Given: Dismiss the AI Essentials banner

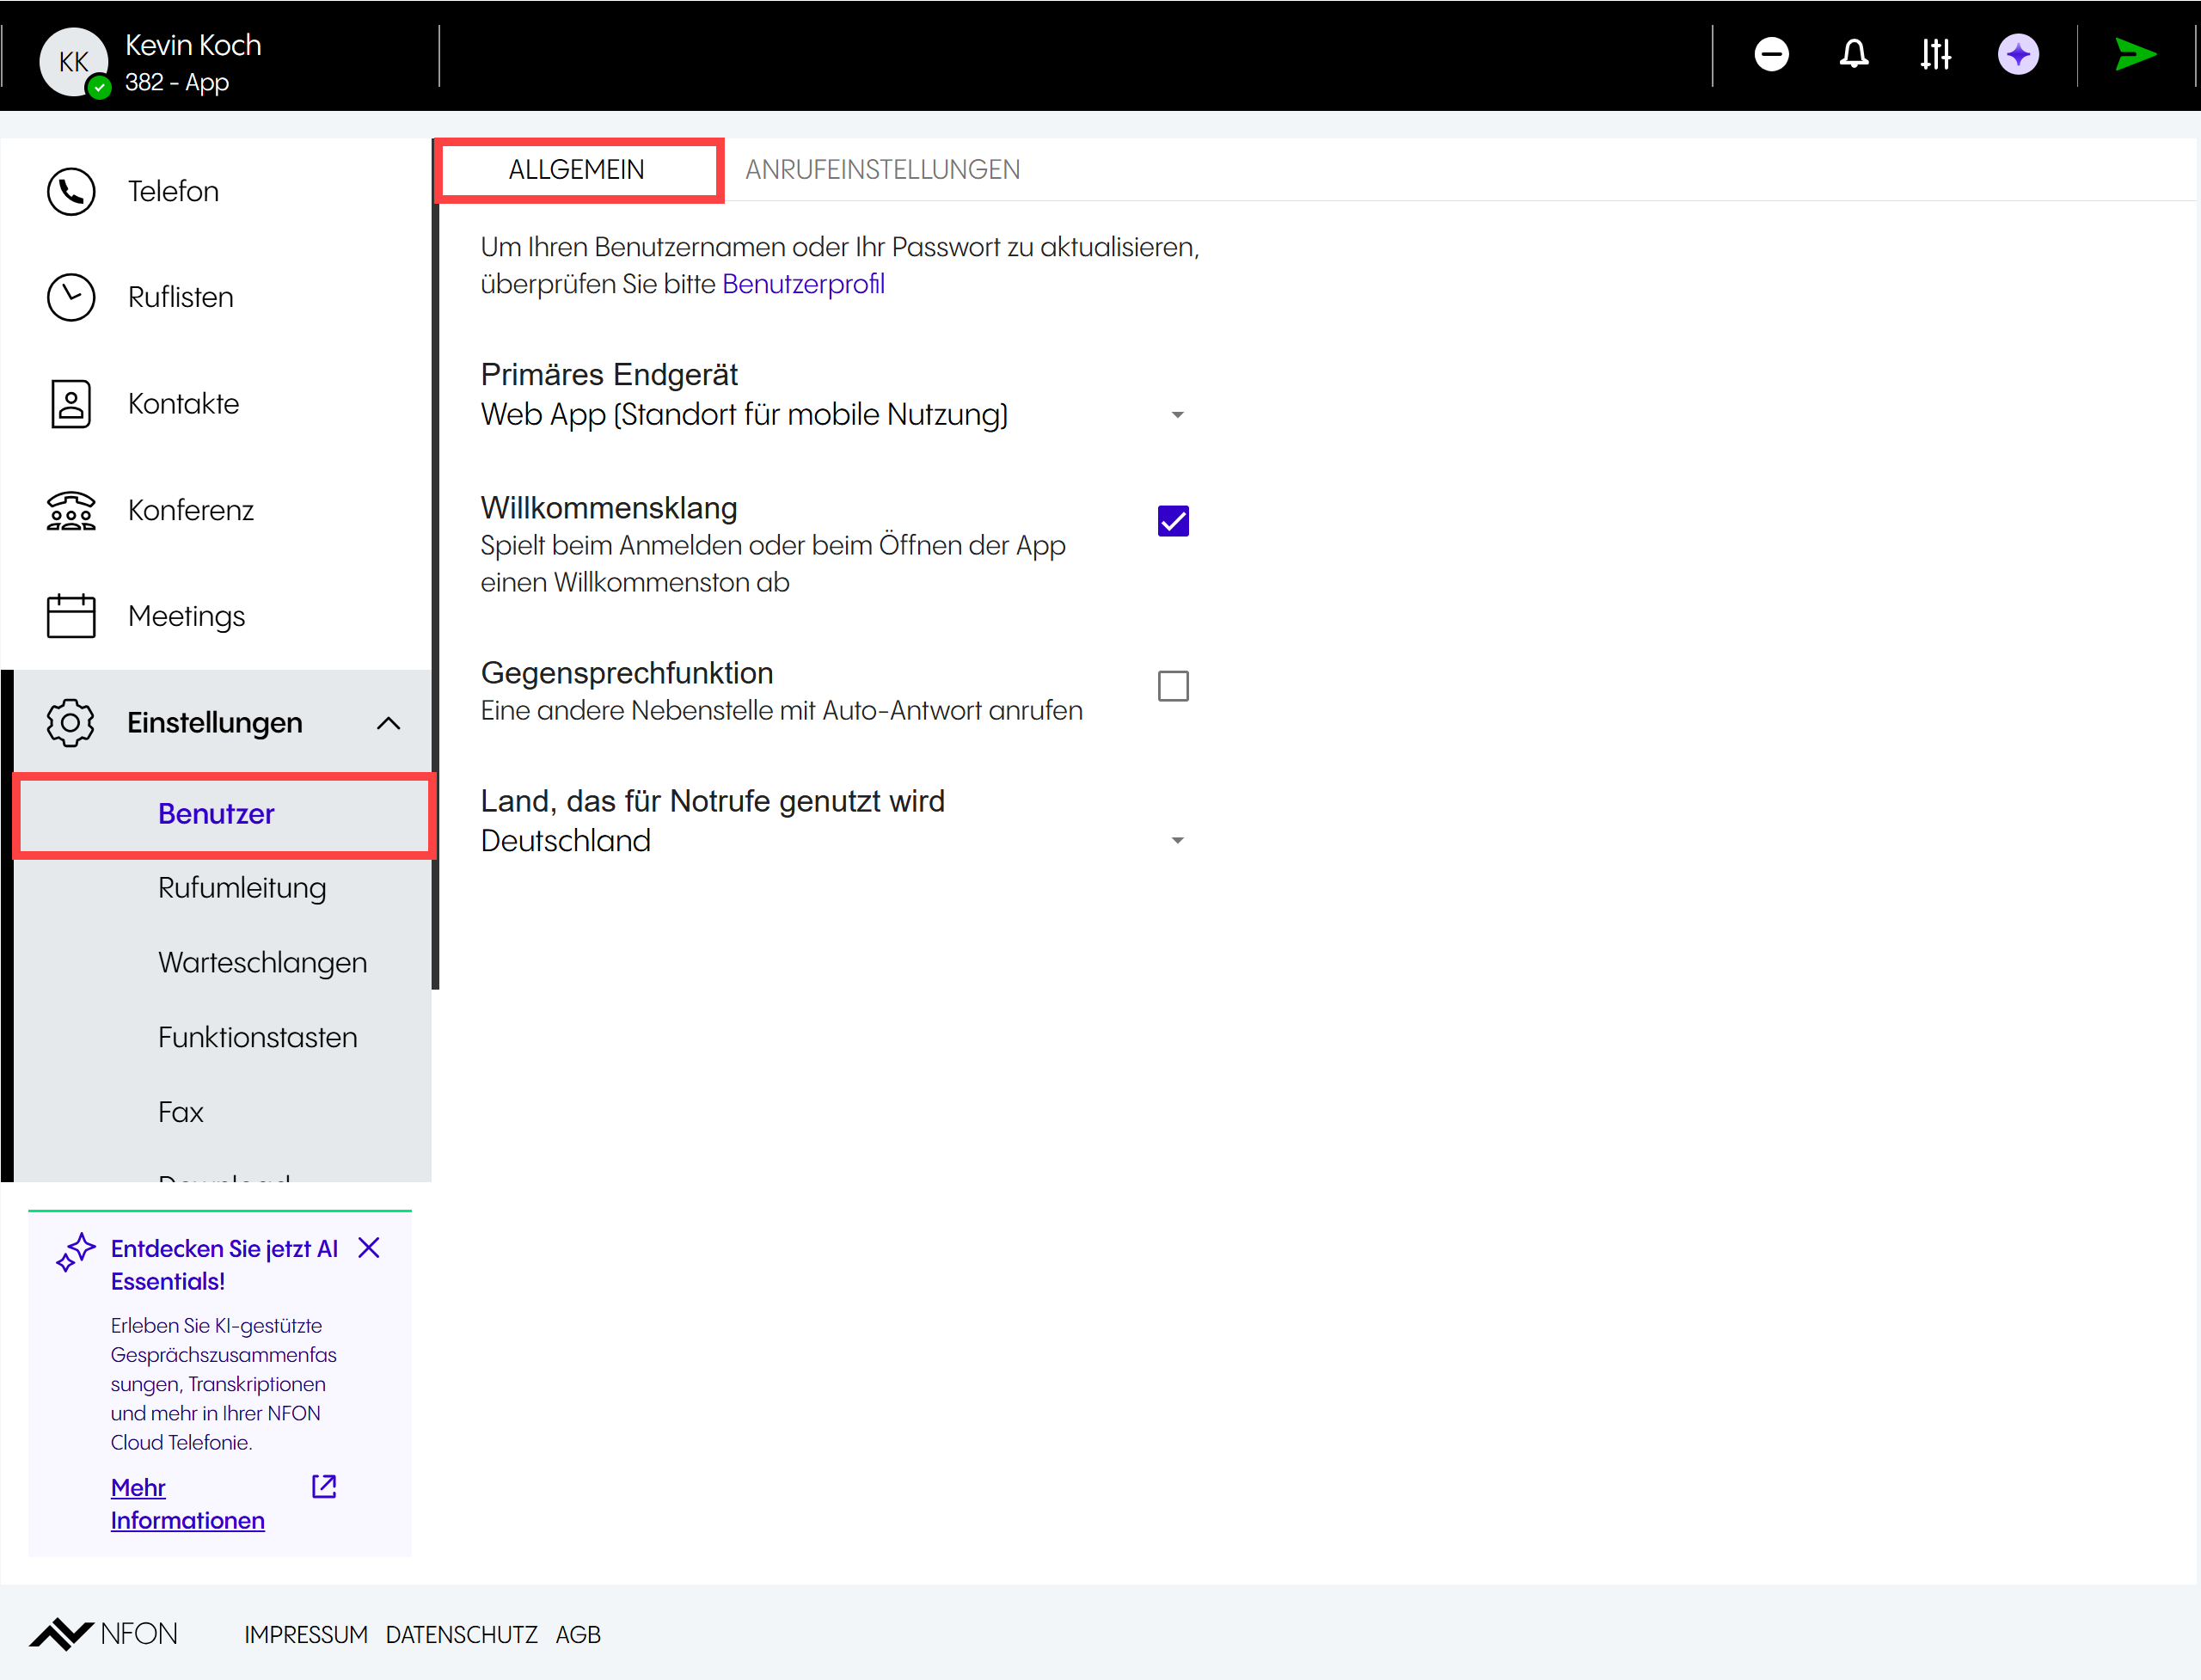Looking at the screenshot, I should coord(369,1247).
